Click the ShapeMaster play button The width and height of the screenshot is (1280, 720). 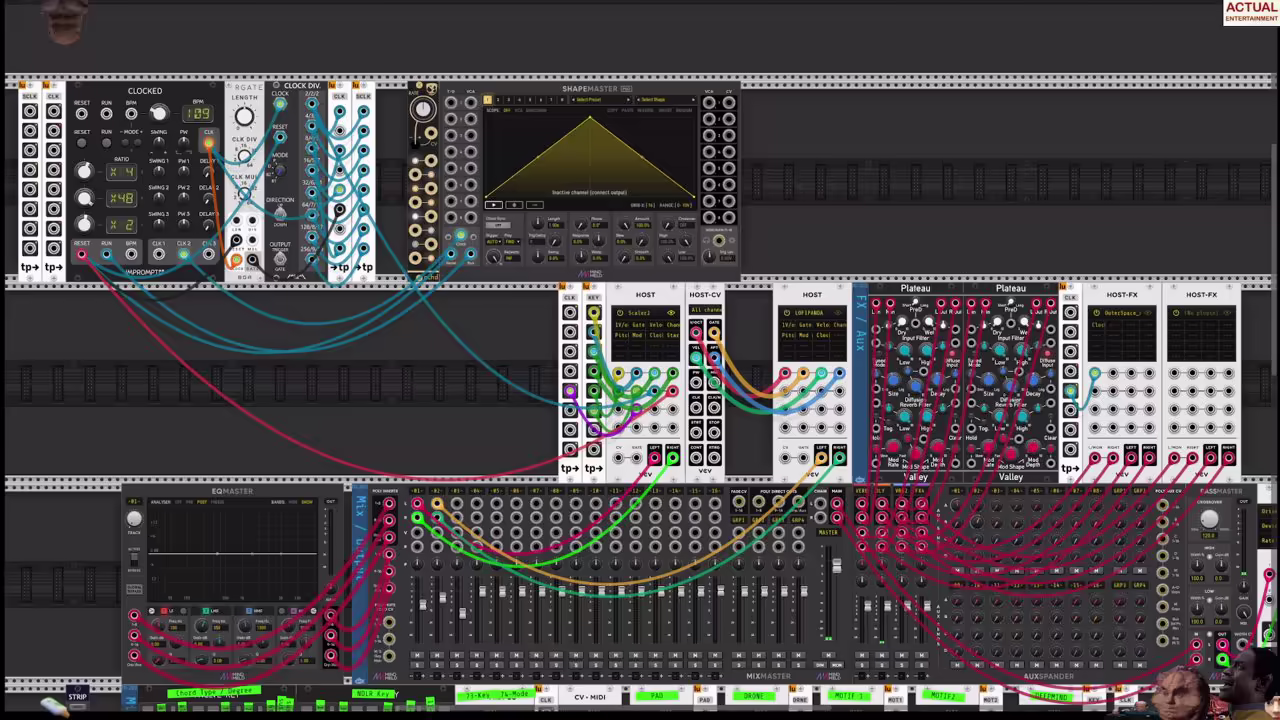pyautogui.click(x=494, y=205)
